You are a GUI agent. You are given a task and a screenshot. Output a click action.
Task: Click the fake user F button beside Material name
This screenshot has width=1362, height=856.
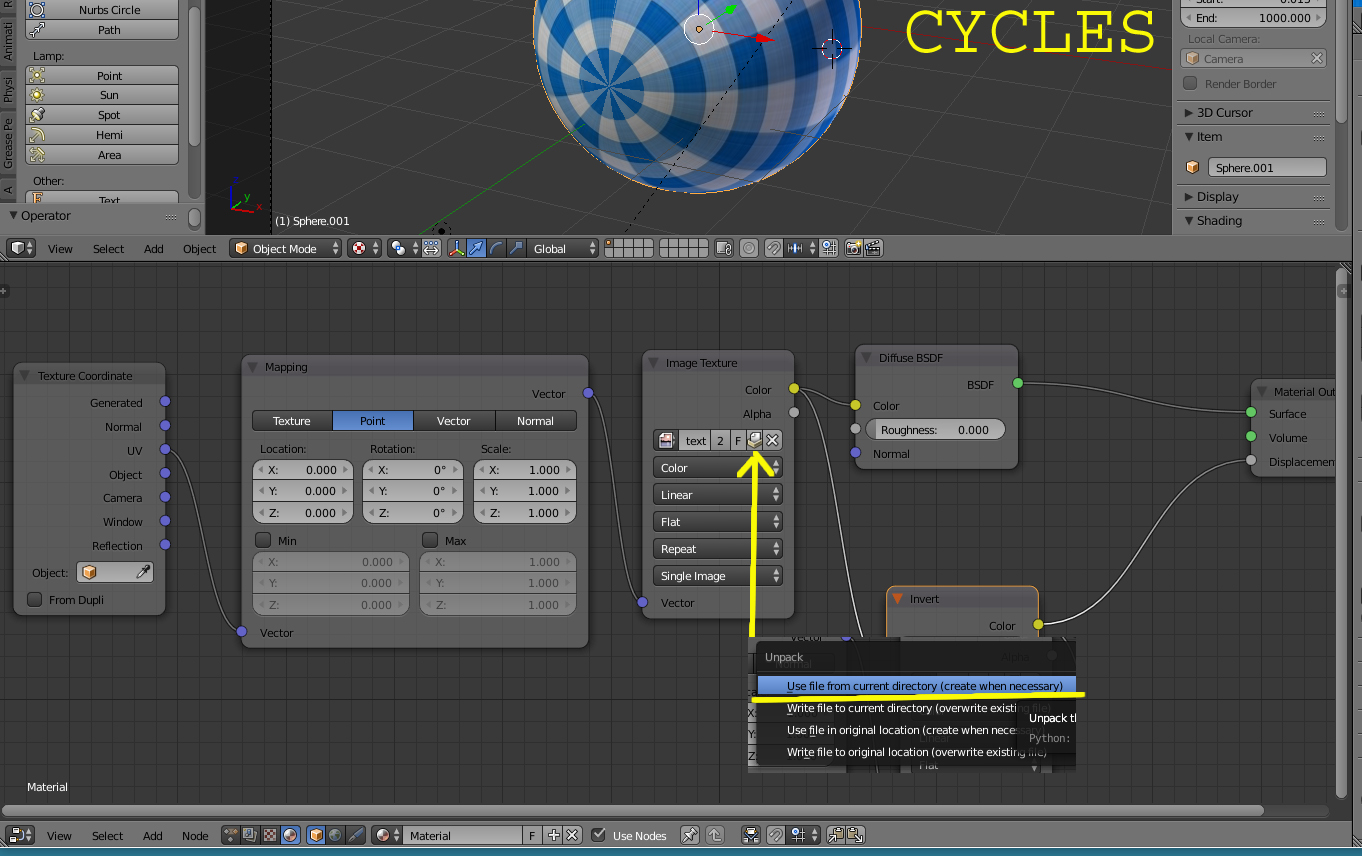point(532,835)
